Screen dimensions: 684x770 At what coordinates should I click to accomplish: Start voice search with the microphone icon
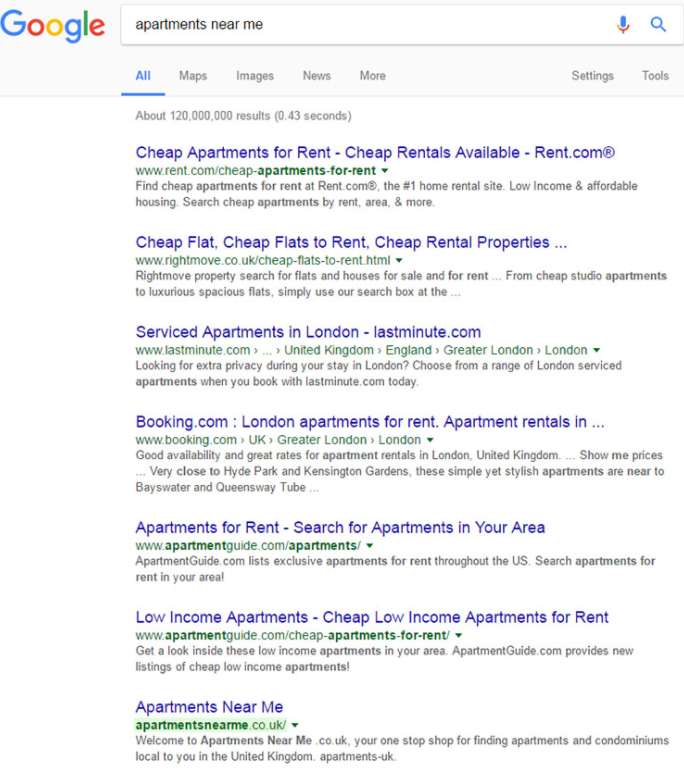click(623, 24)
